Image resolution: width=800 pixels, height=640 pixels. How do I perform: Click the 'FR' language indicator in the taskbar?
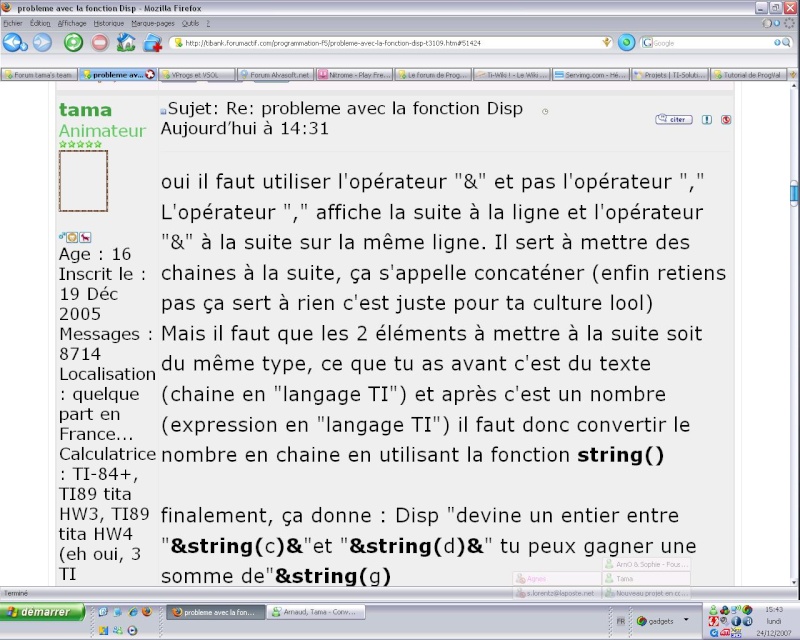click(x=620, y=621)
